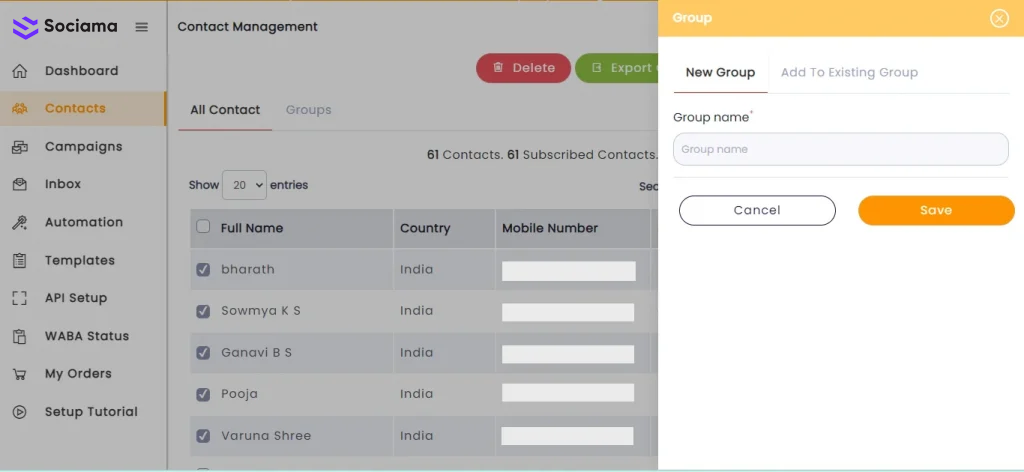Switch to the Groups tab
This screenshot has height=472, width=1024.
click(x=308, y=110)
